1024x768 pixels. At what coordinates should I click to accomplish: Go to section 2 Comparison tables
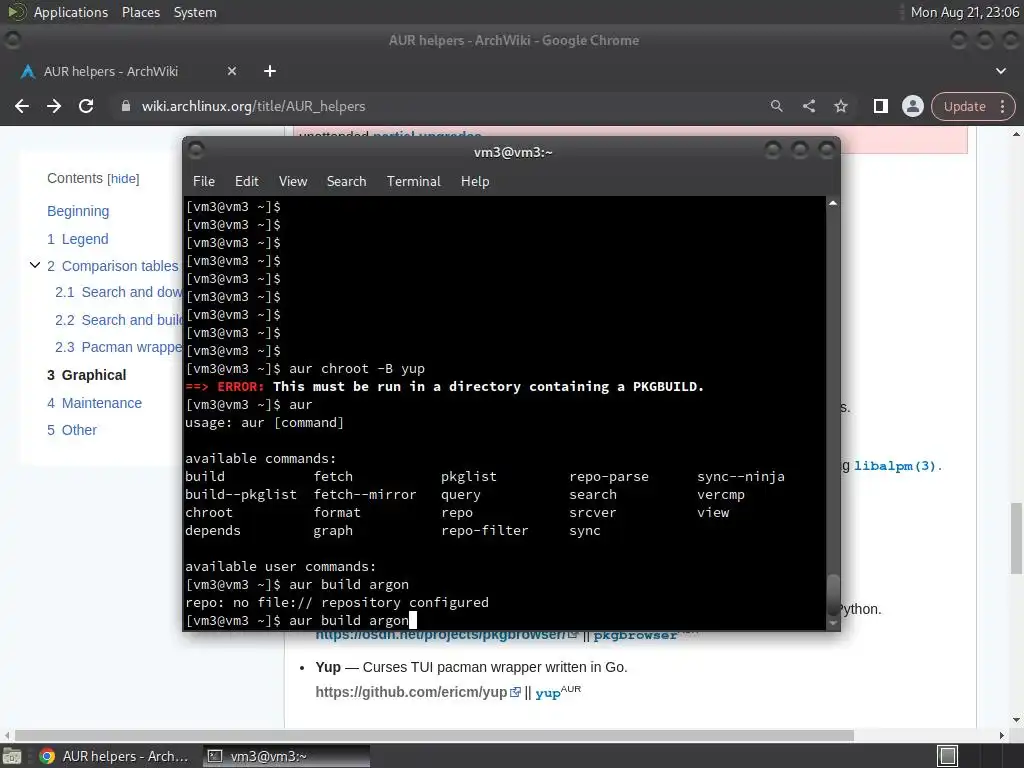click(112, 266)
